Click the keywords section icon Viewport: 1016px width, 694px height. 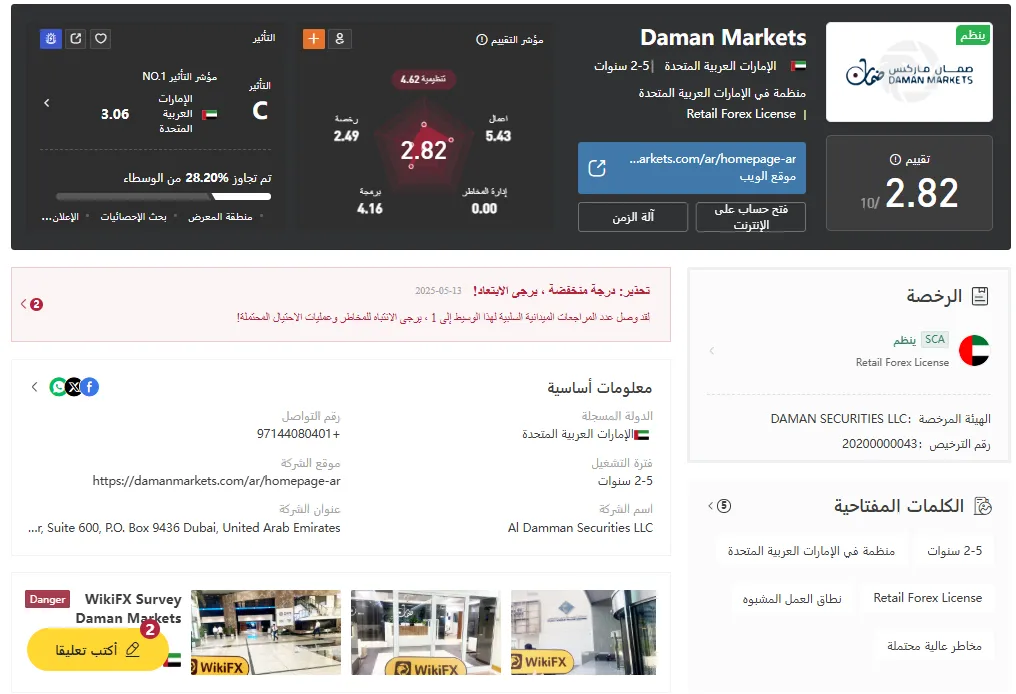(x=983, y=506)
